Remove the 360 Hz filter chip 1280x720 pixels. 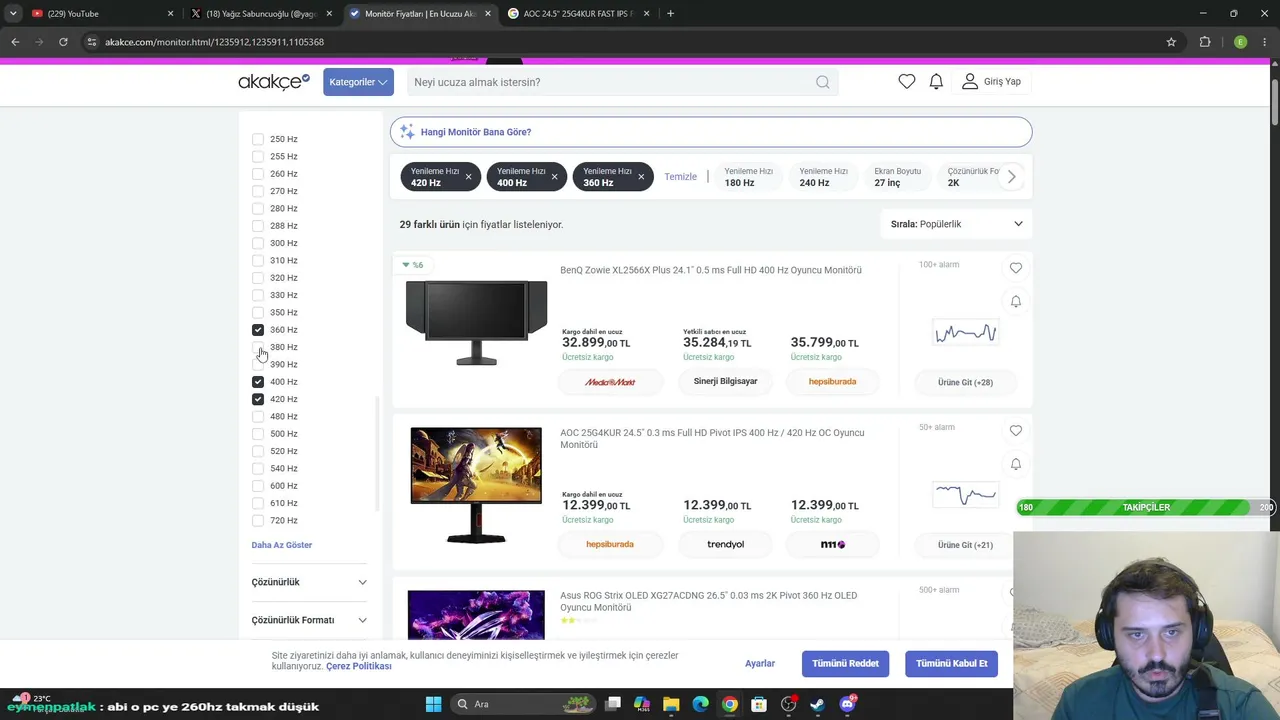click(641, 177)
